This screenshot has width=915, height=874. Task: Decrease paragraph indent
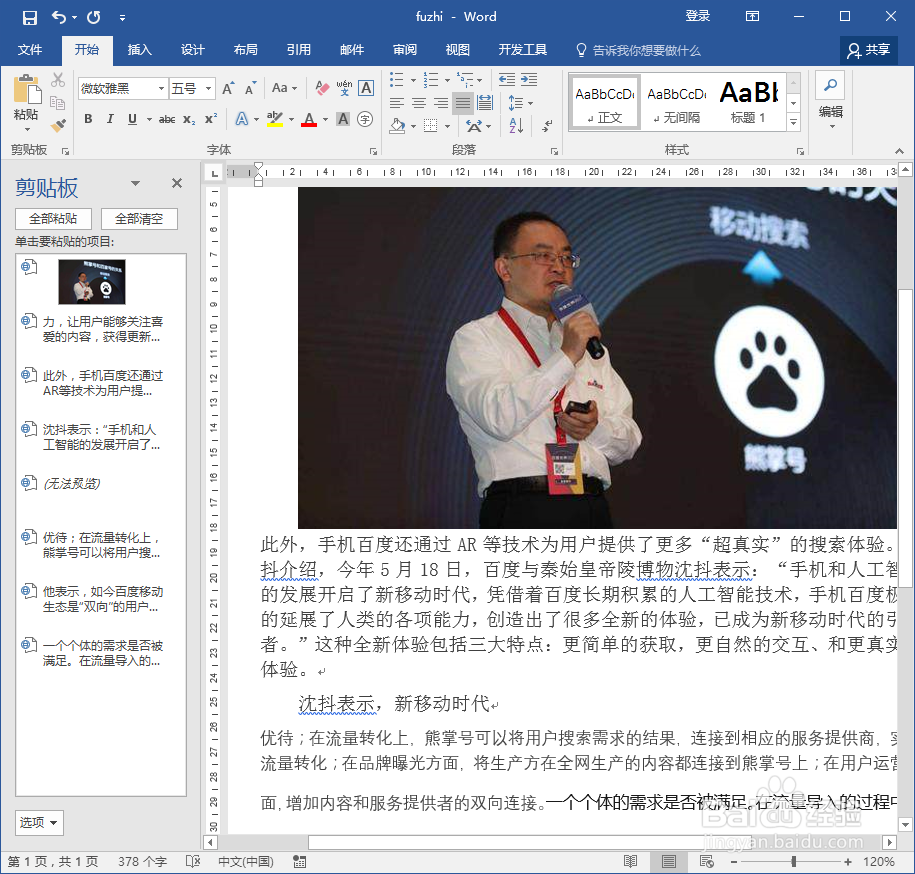pyautogui.click(x=507, y=80)
